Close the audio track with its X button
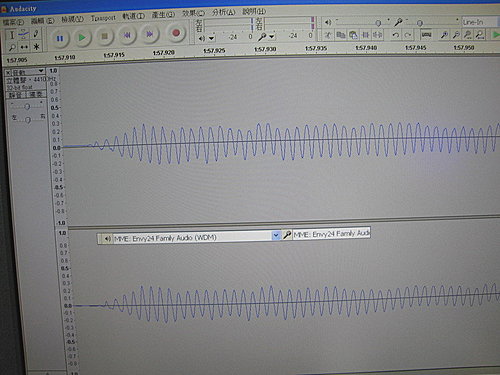This screenshot has width=500, height=375. click(8, 72)
